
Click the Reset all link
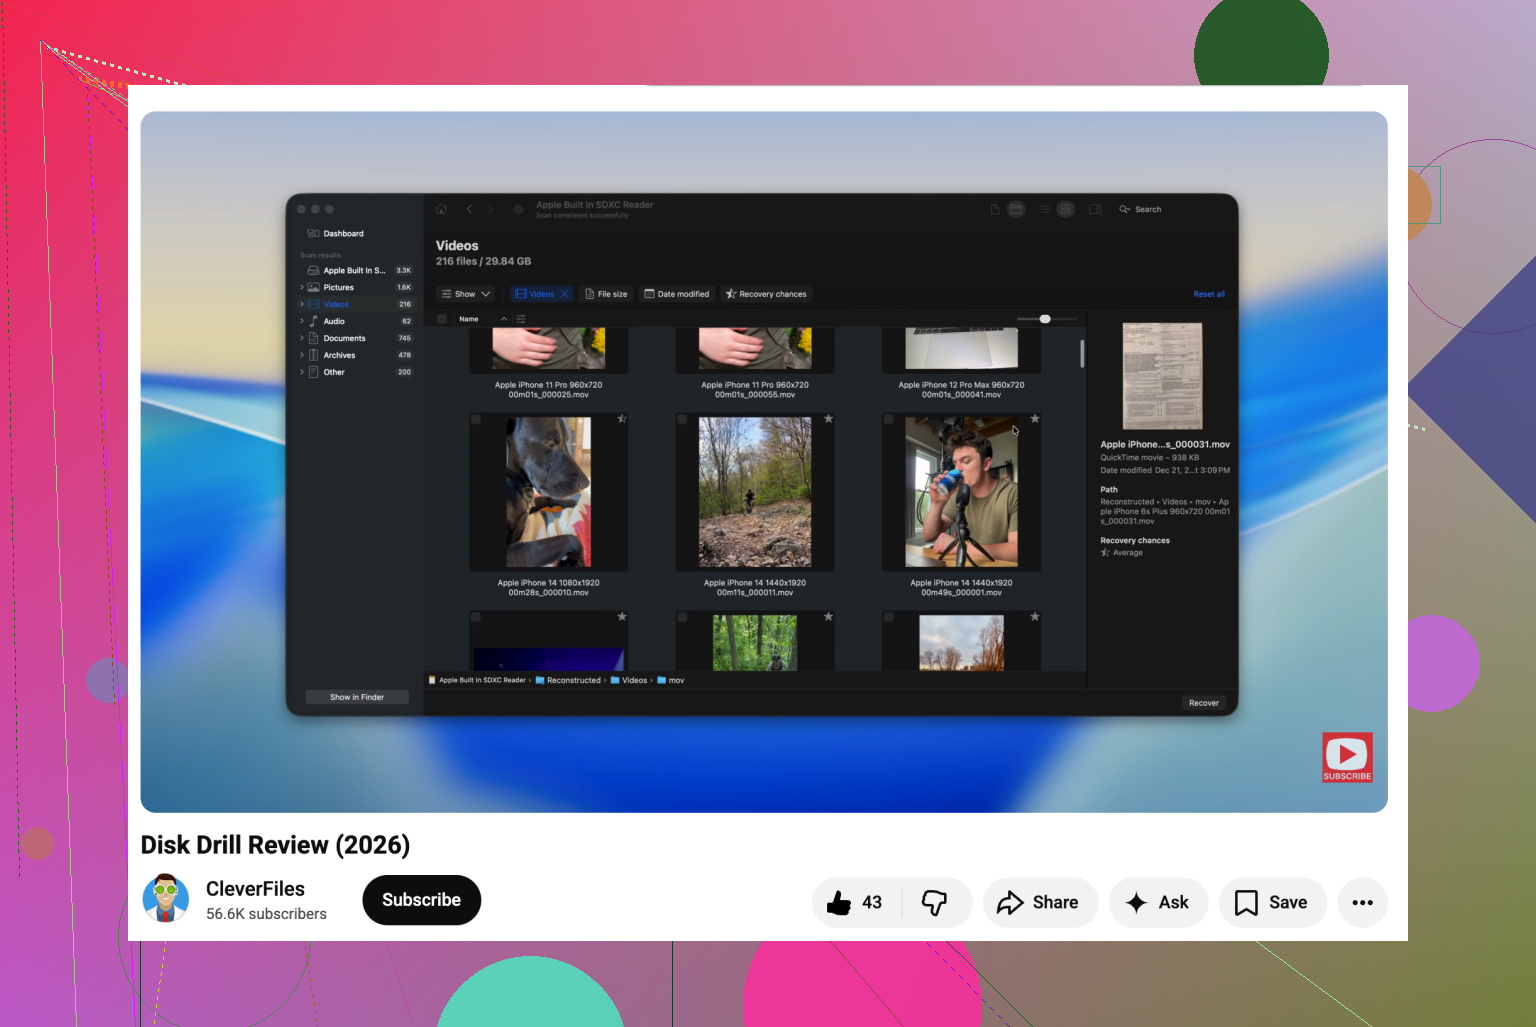(1209, 294)
